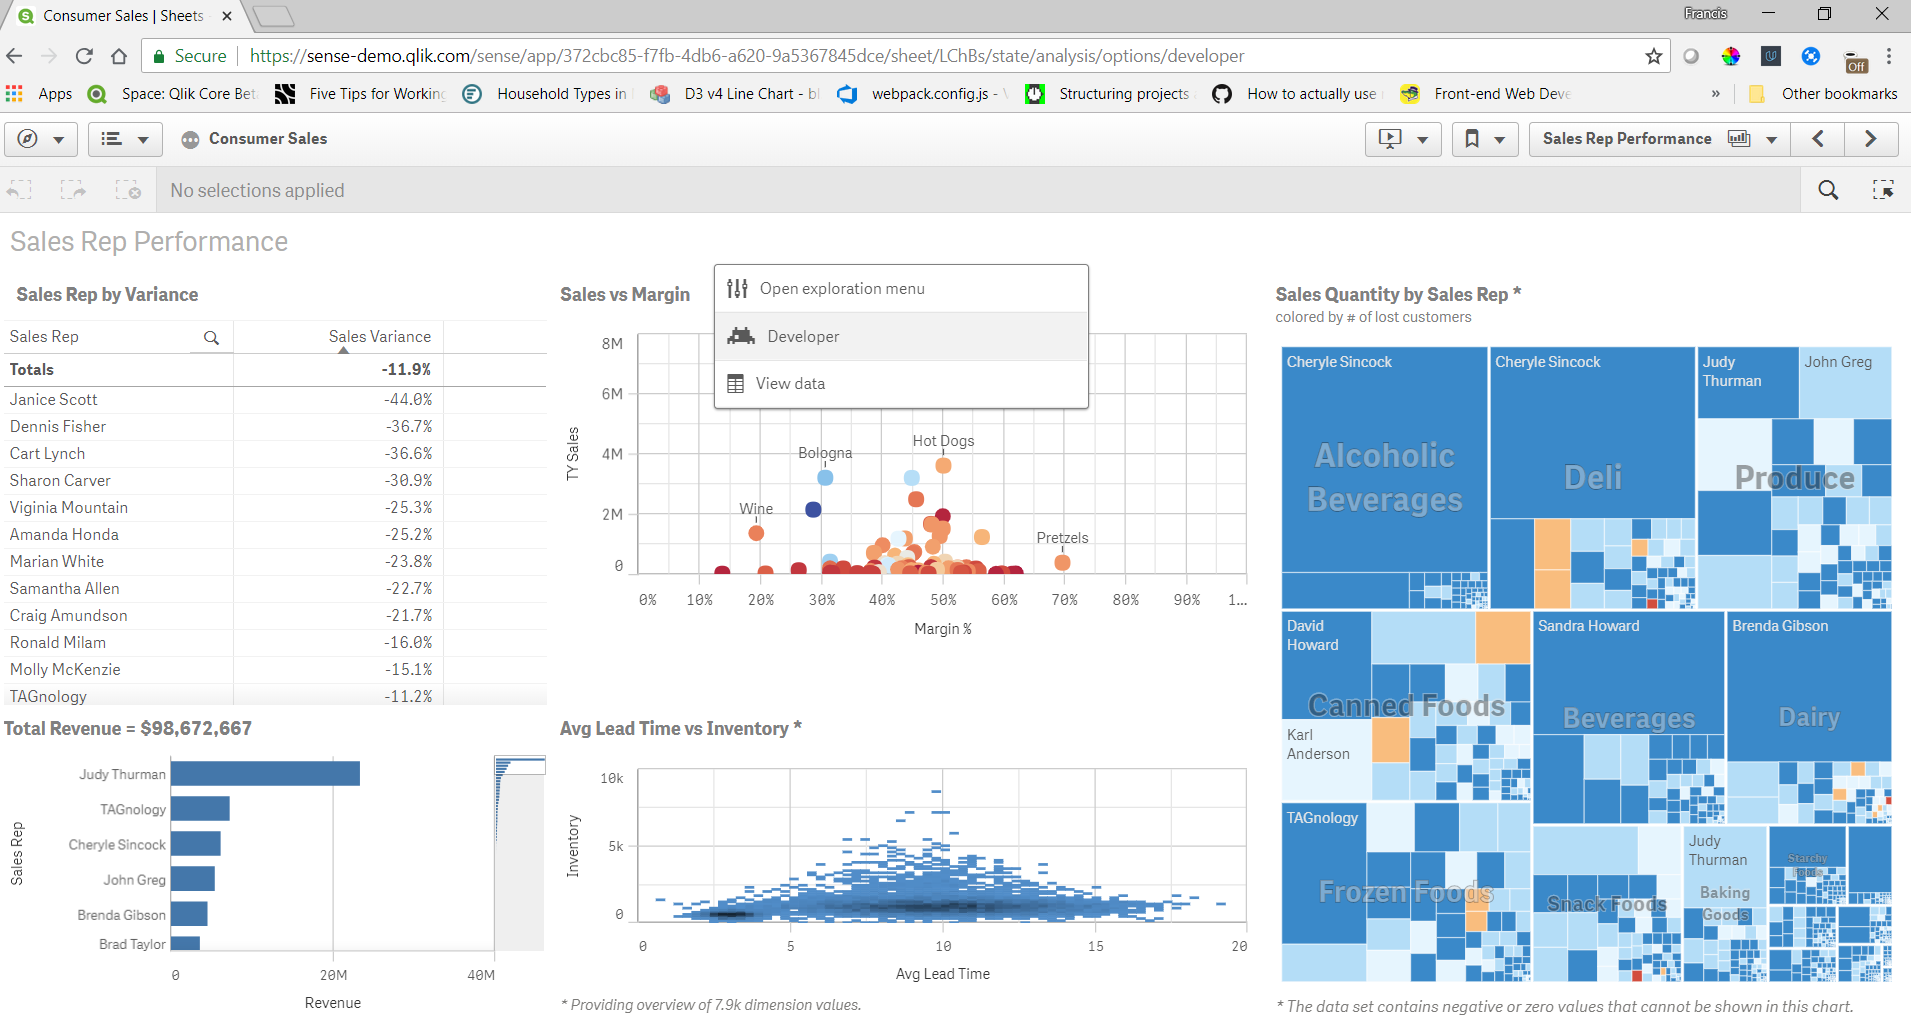Go to the previous sheet
The height and width of the screenshot is (1027, 1911).
[1818, 139]
